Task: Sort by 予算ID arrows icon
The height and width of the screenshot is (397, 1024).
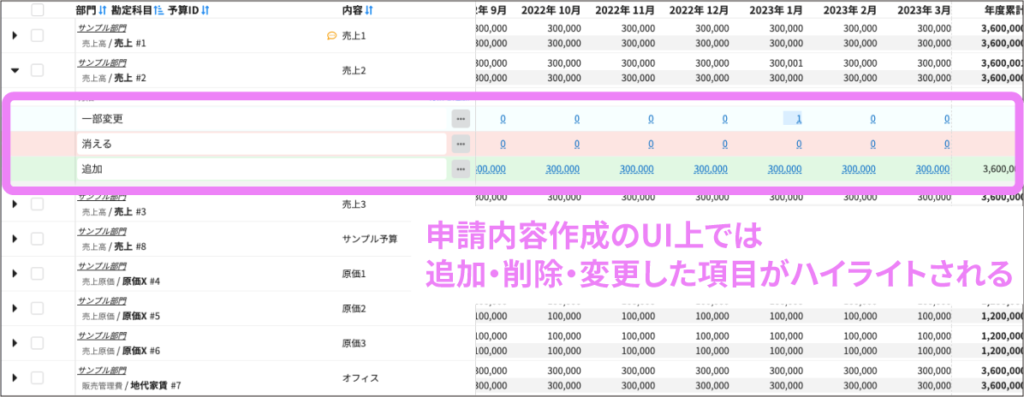Action: [x=205, y=10]
